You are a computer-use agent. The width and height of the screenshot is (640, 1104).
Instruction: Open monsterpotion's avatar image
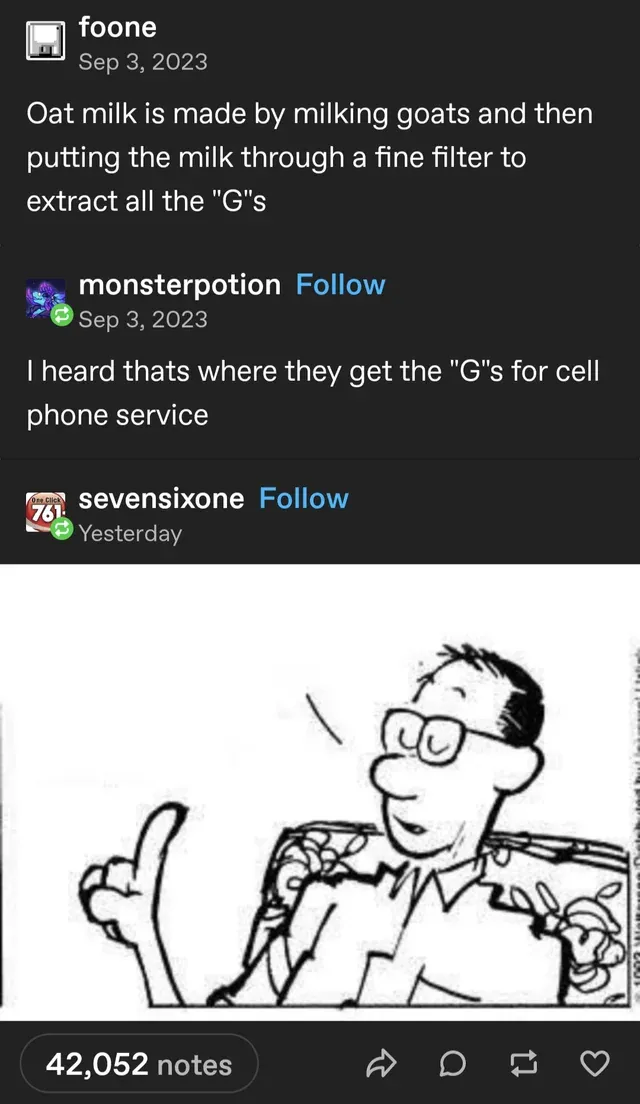[44, 298]
